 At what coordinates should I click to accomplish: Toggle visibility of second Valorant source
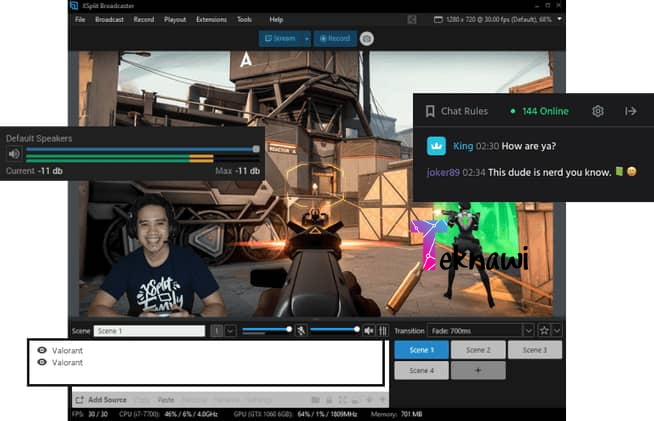[42, 362]
